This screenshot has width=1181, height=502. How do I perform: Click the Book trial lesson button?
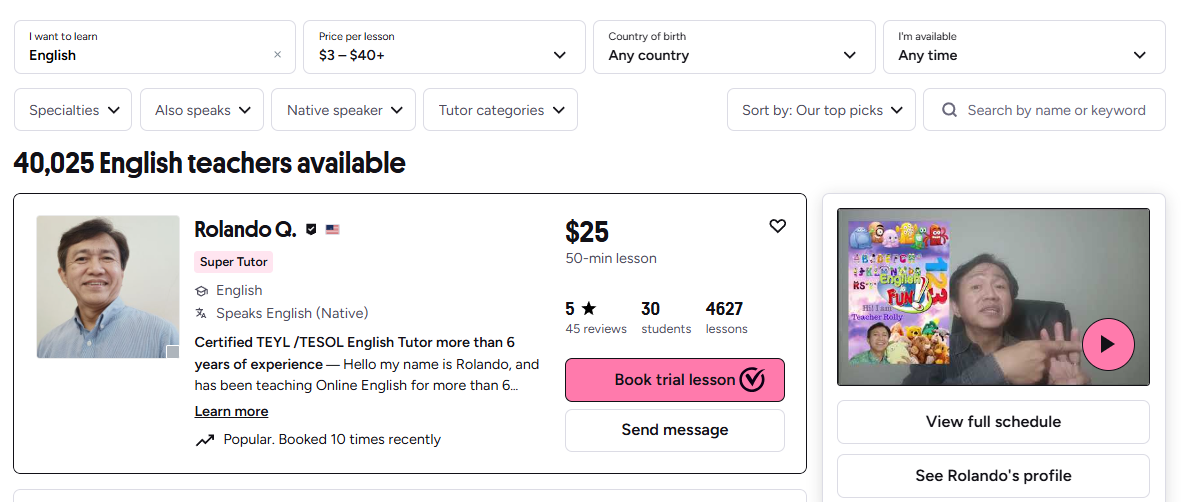click(x=675, y=380)
